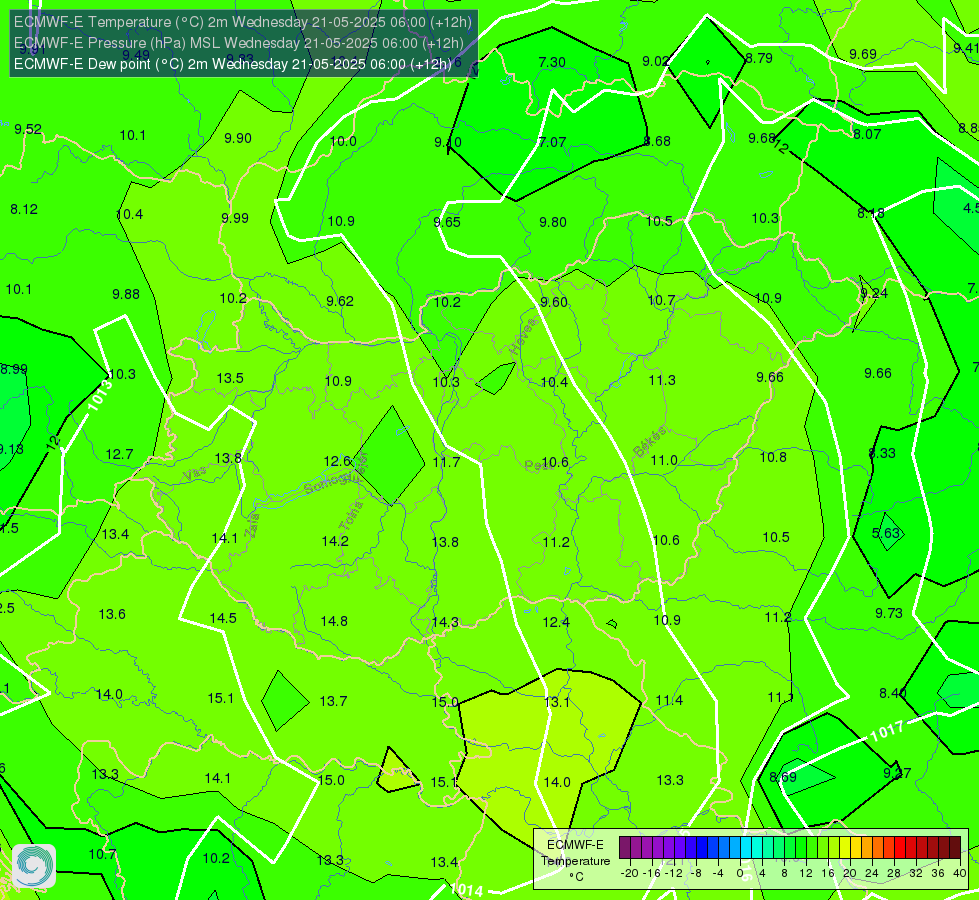Click the 9.99 temperature value
The height and width of the screenshot is (900, 979).
235,218
